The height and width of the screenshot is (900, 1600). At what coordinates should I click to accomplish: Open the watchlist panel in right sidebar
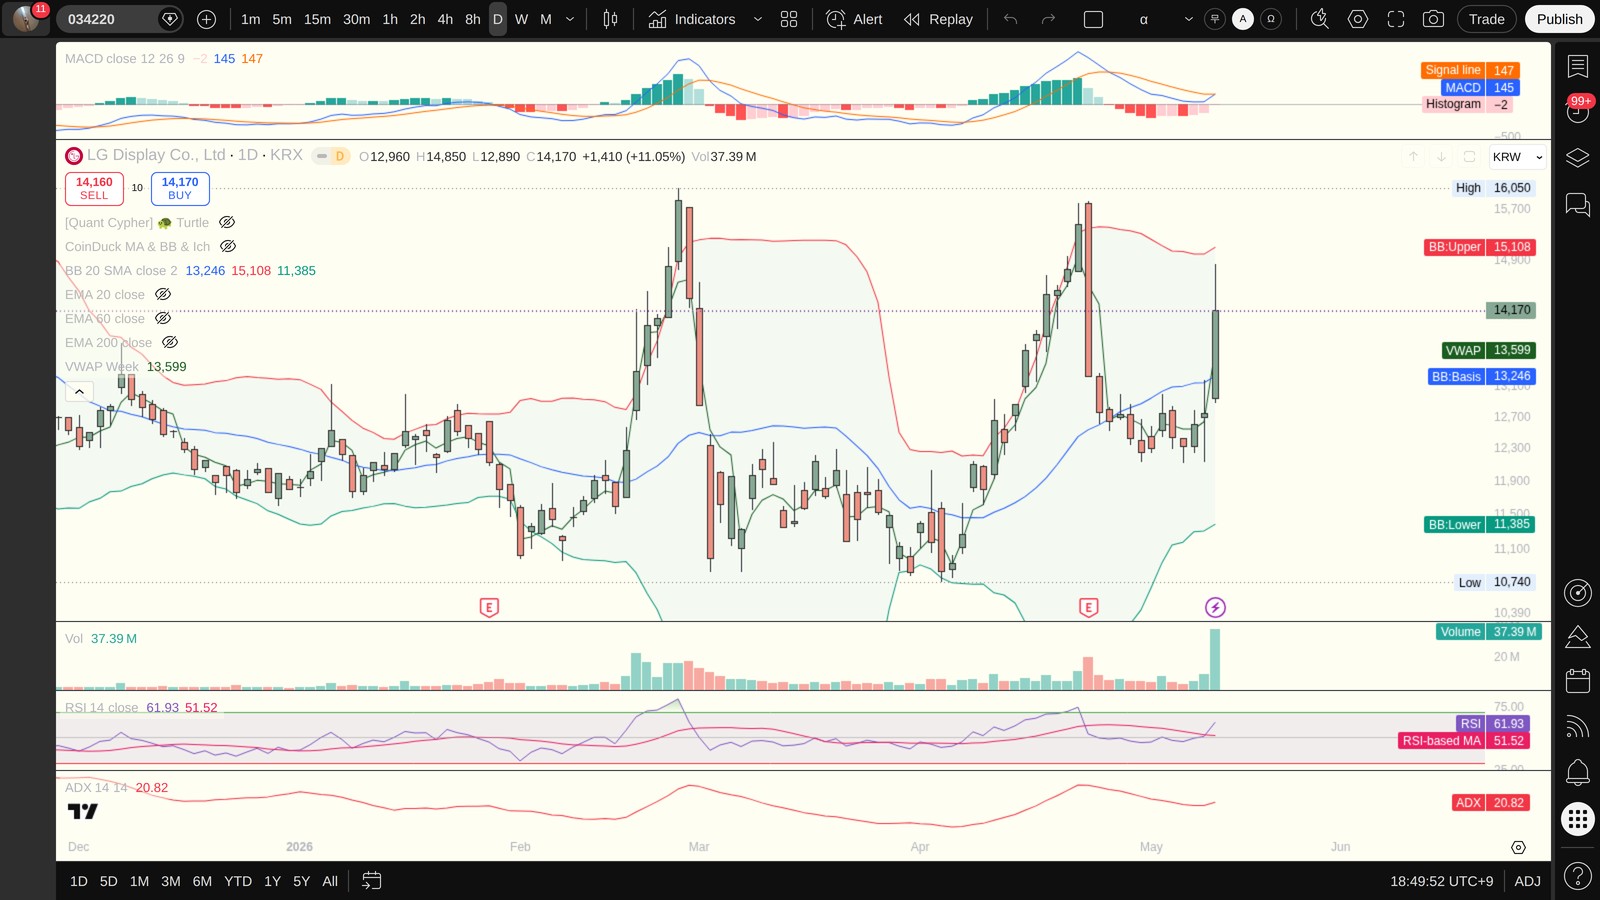click(x=1578, y=66)
